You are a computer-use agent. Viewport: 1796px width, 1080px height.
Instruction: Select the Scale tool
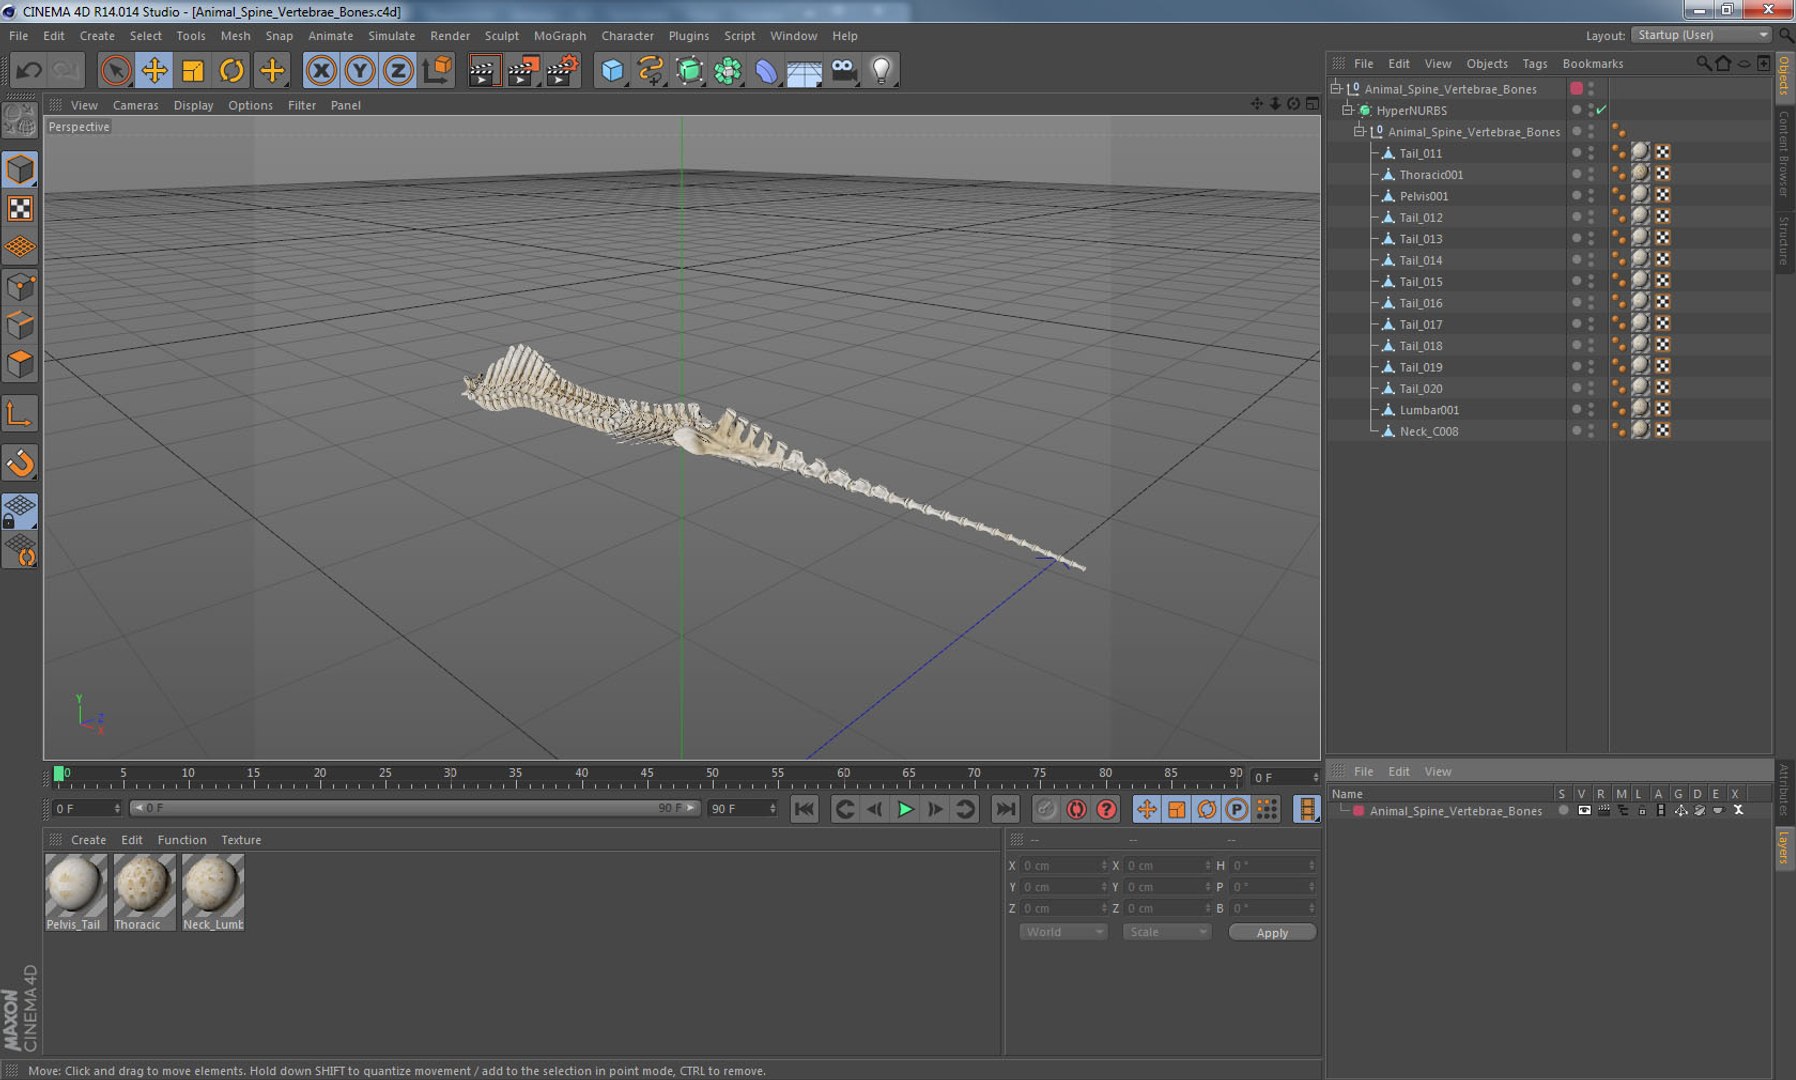click(x=193, y=71)
